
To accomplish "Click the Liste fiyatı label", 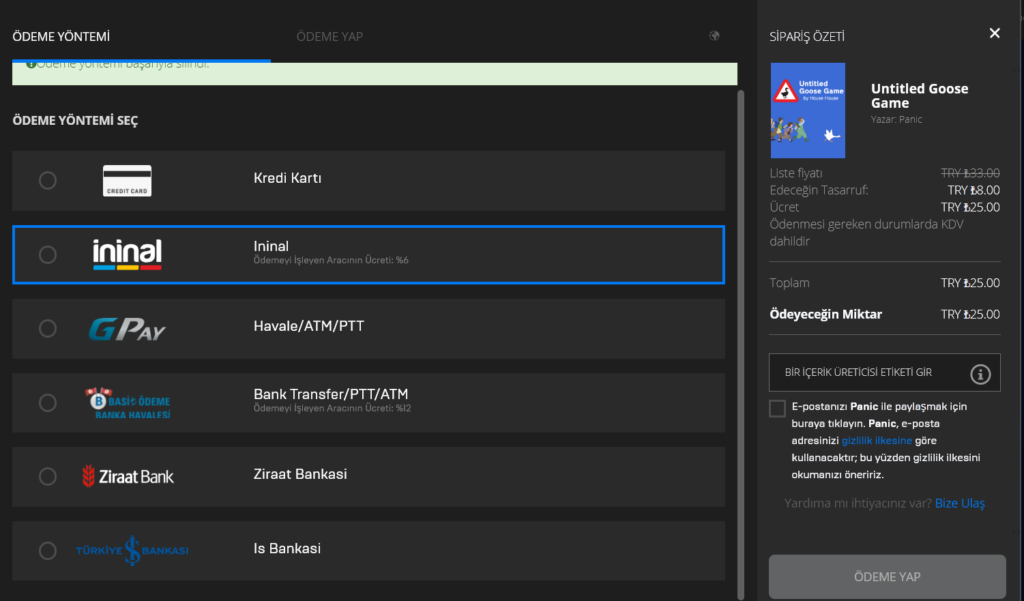I will pos(796,173).
